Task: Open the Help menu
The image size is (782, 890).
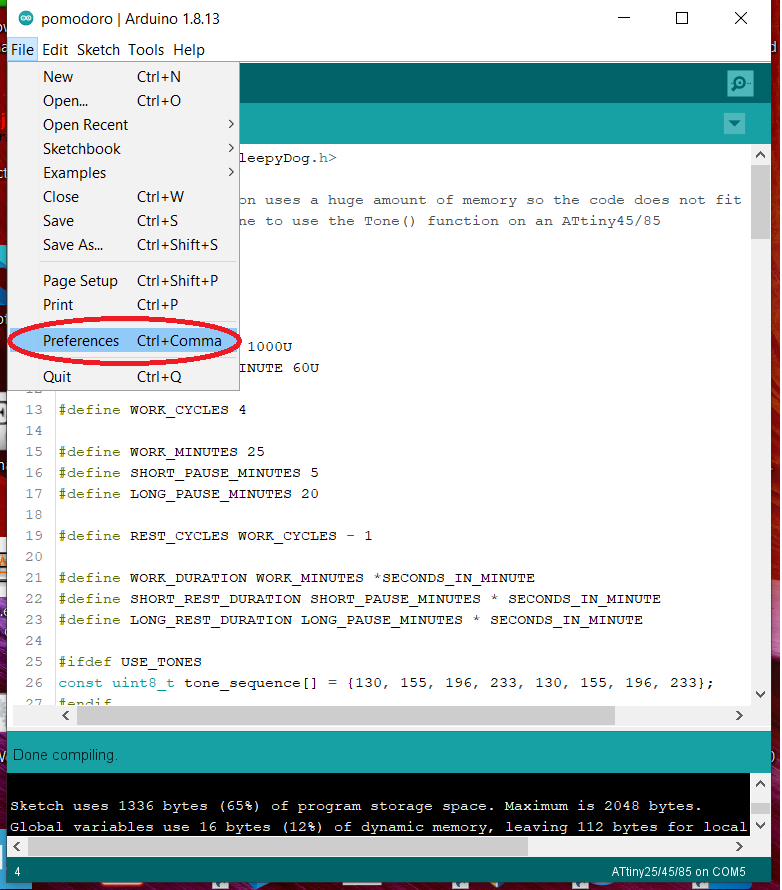Action: point(189,50)
